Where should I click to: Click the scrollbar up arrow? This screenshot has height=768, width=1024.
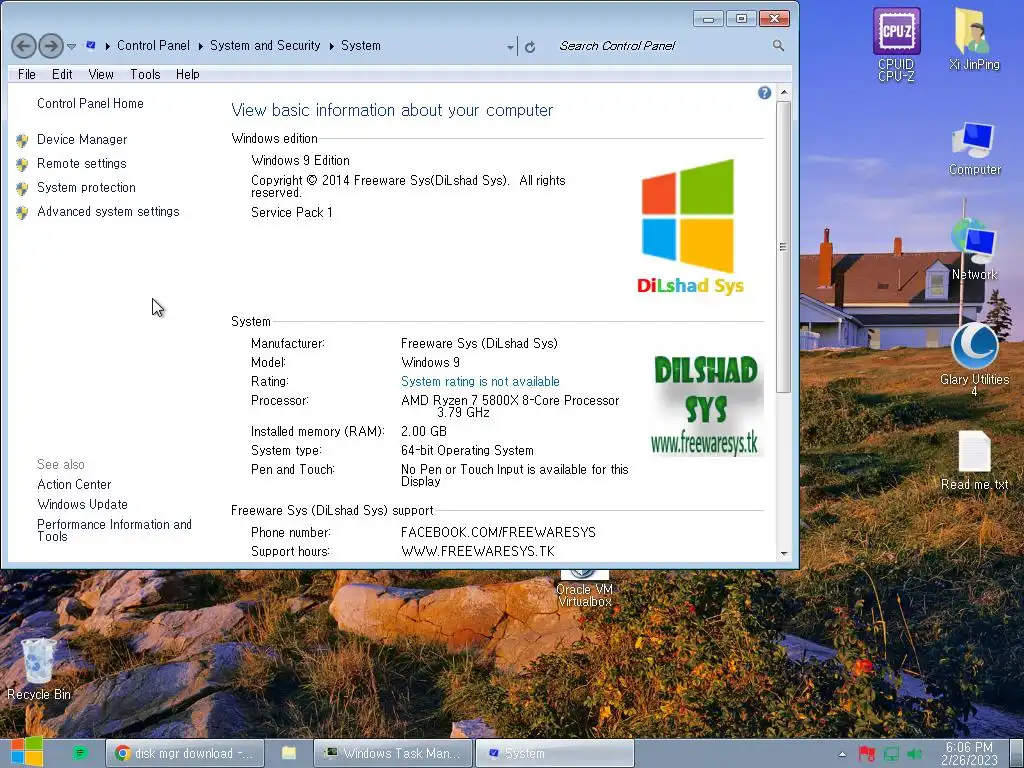pyautogui.click(x=784, y=93)
